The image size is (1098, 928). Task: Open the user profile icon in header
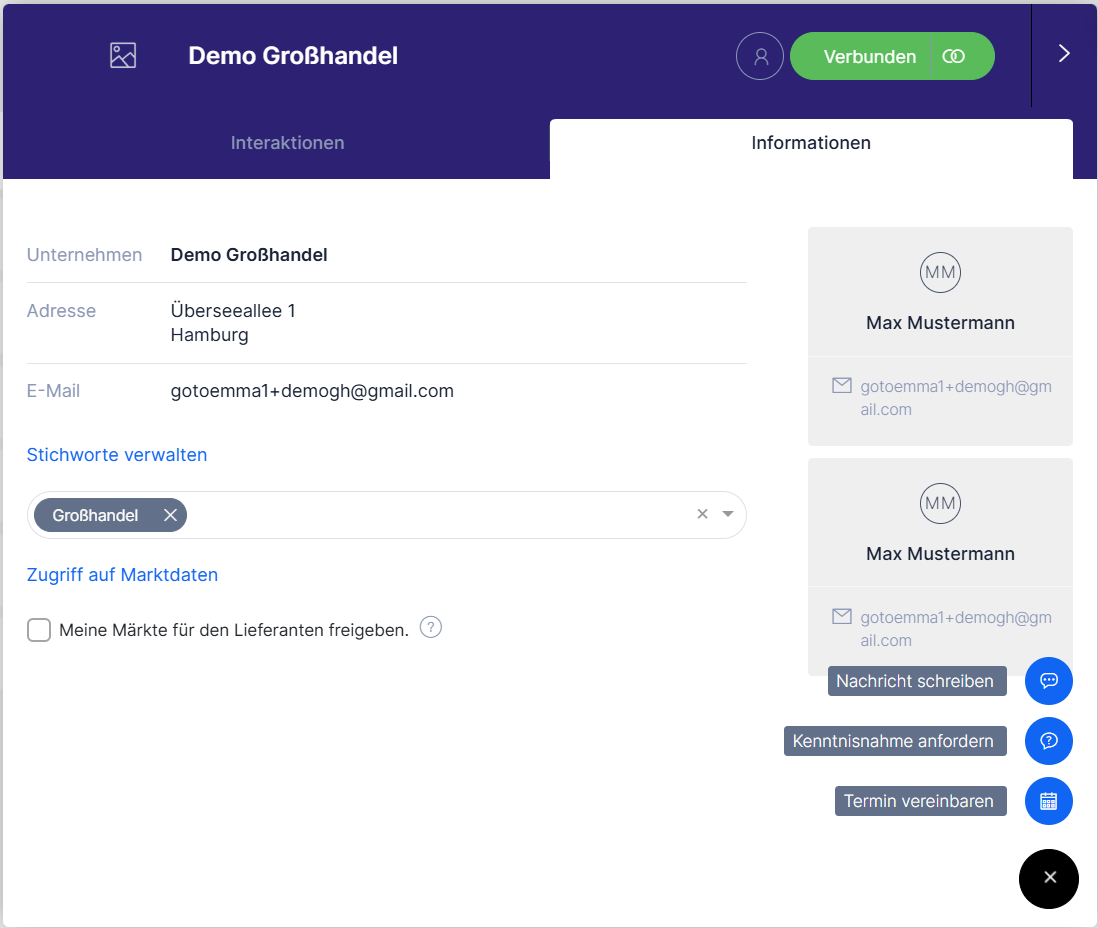click(x=760, y=56)
